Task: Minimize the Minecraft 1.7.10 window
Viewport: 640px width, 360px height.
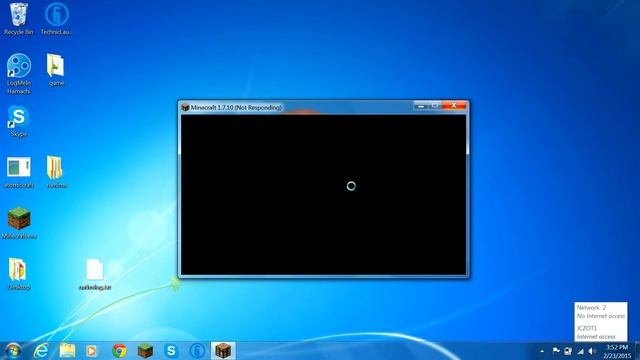Action: click(421, 106)
